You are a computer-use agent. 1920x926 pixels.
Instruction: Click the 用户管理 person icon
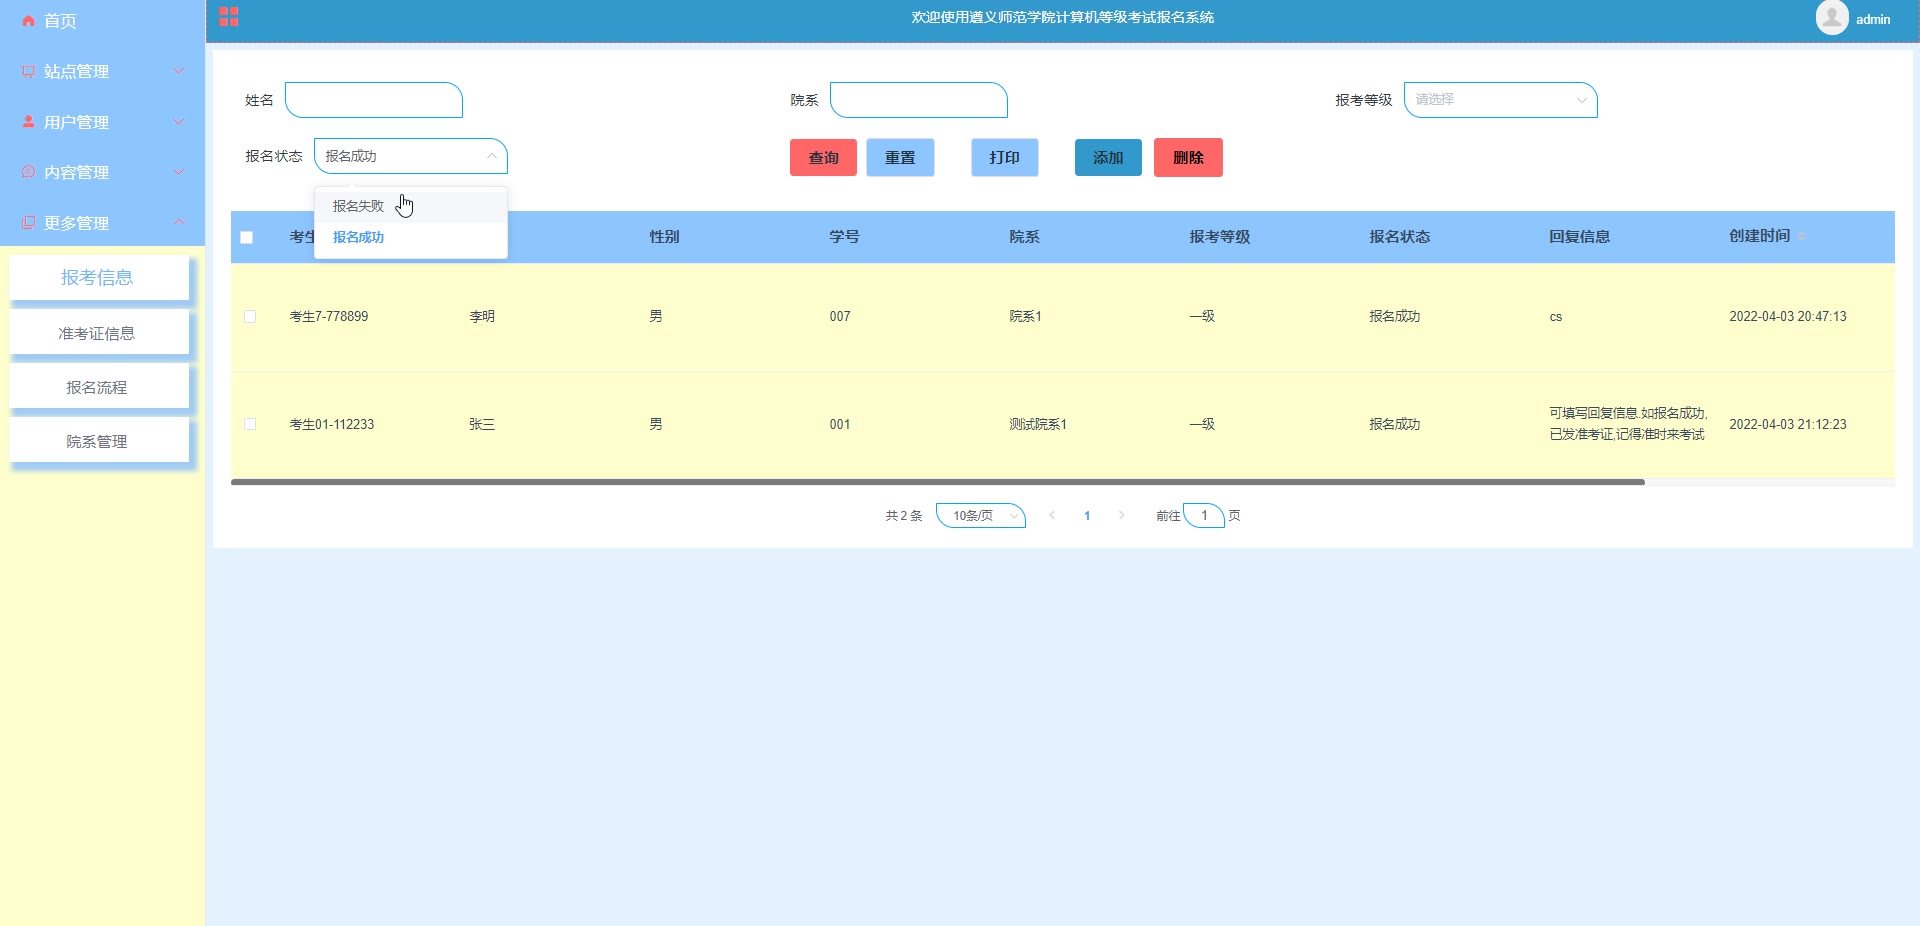(28, 122)
